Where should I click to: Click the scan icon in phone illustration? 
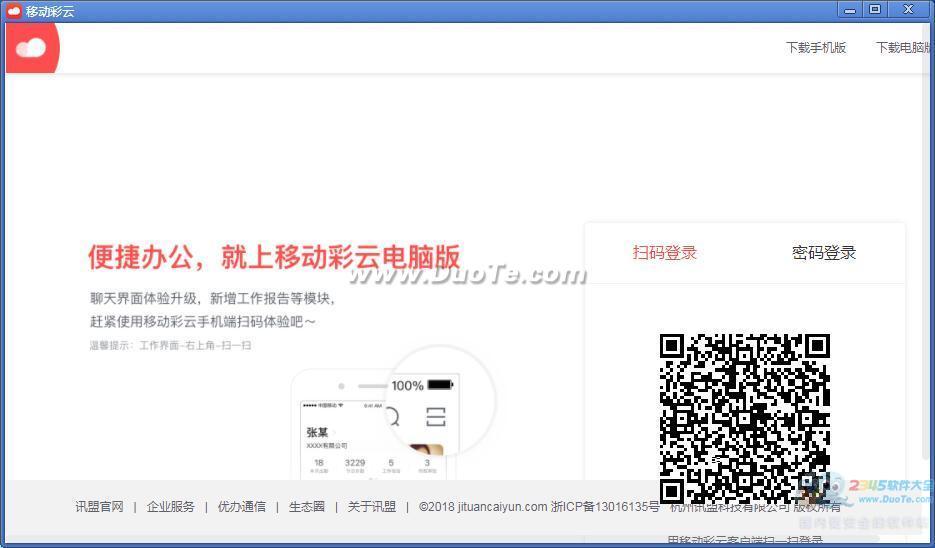click(436, 417)
